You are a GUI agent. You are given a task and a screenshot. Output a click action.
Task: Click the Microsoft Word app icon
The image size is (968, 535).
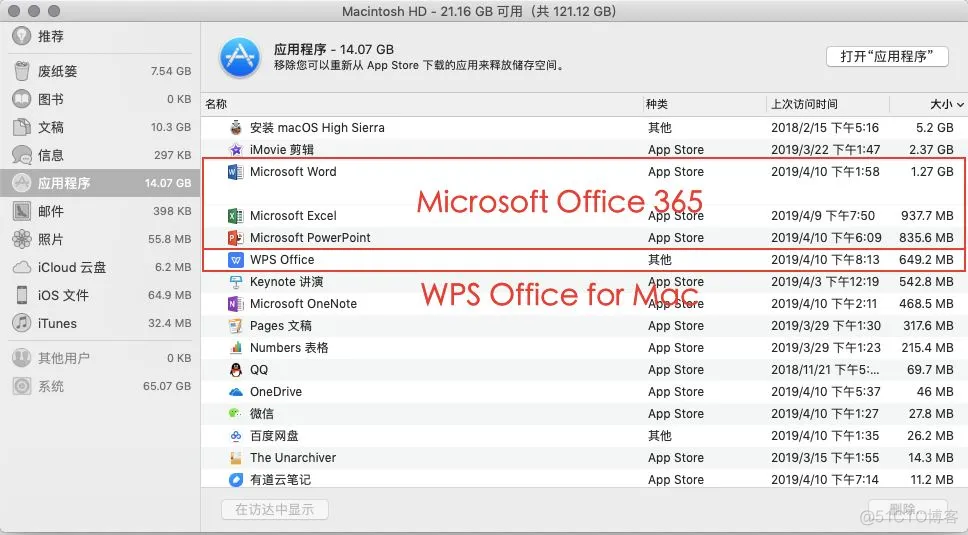tap(235, 172)
